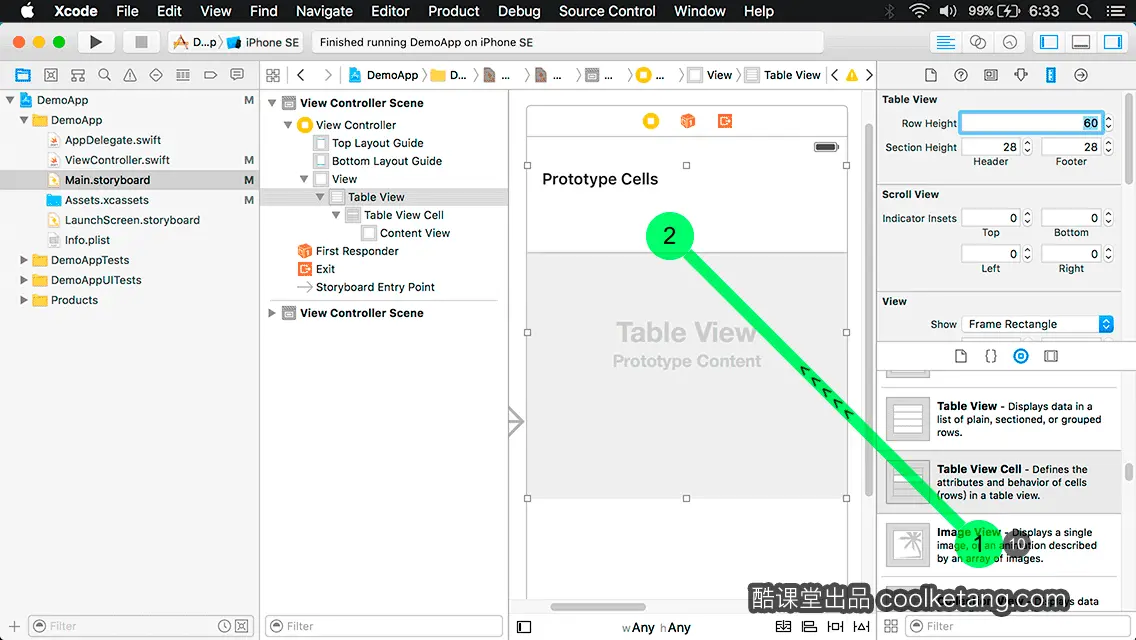Select Assets.xcassets in the navigator
This screenshot has height=640, width=1136.
[x=106, y=200]
